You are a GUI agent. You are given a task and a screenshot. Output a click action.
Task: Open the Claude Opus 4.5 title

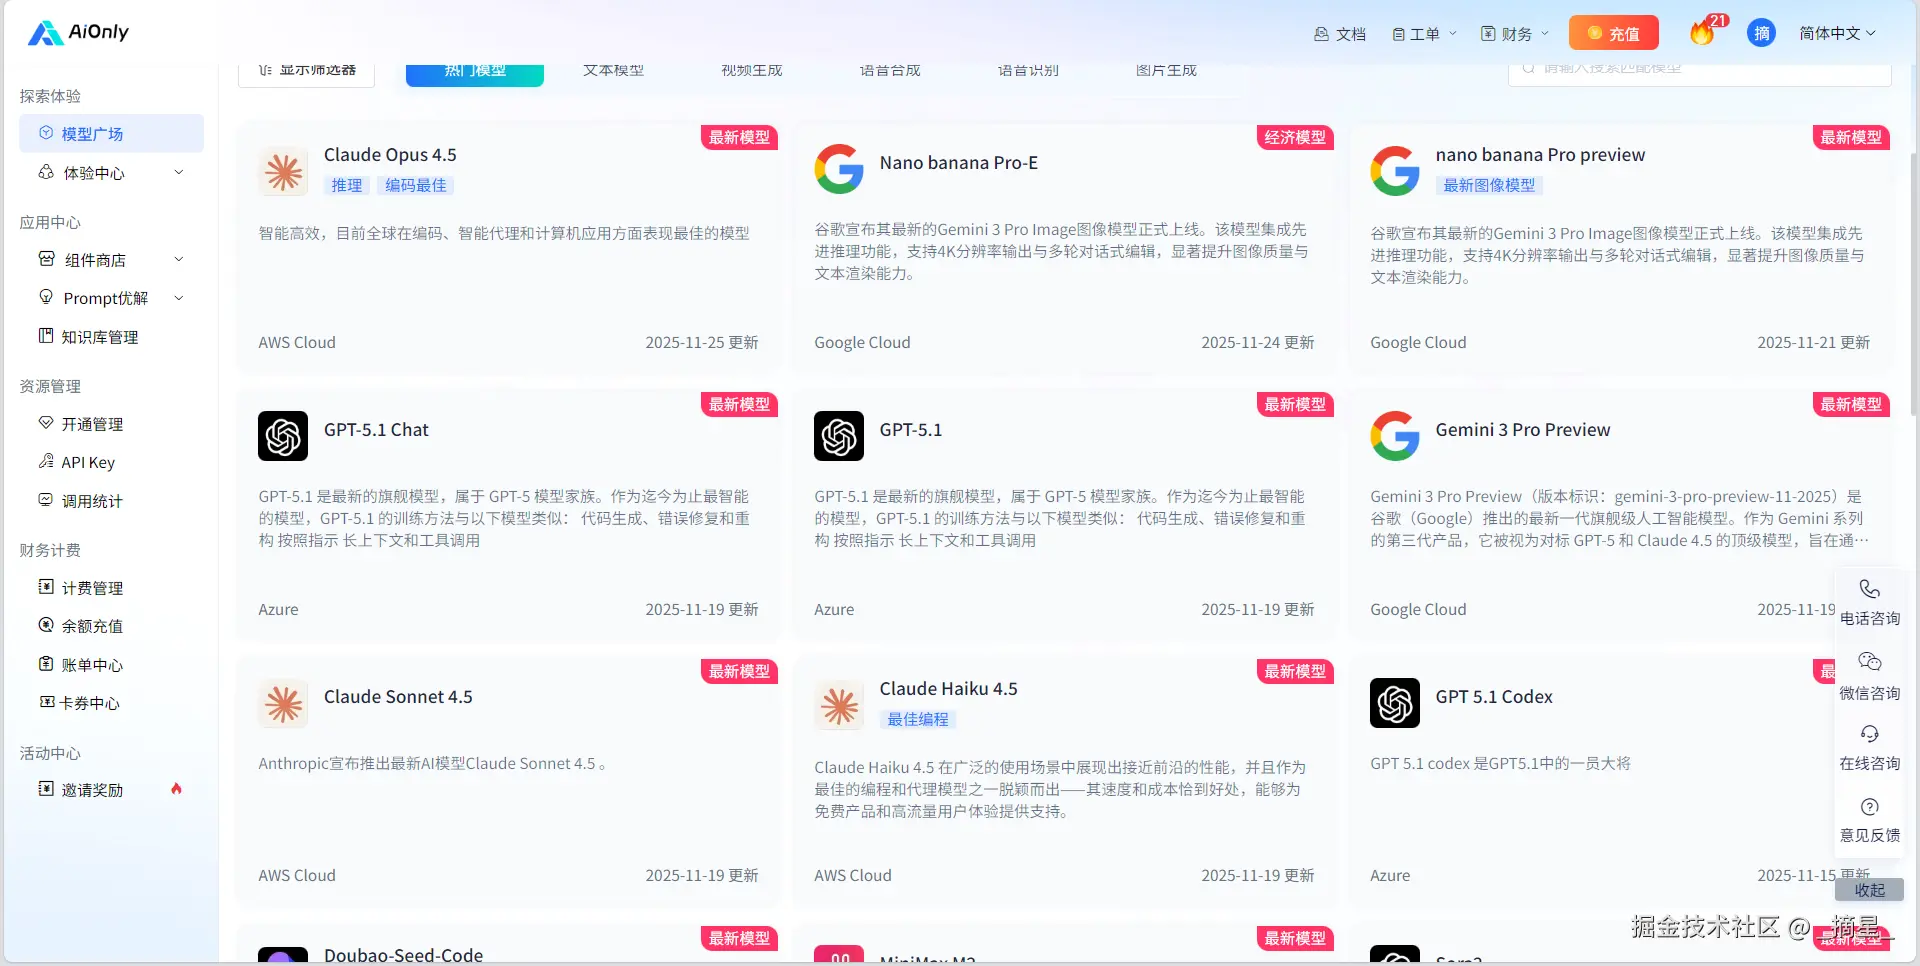point(390,155)
